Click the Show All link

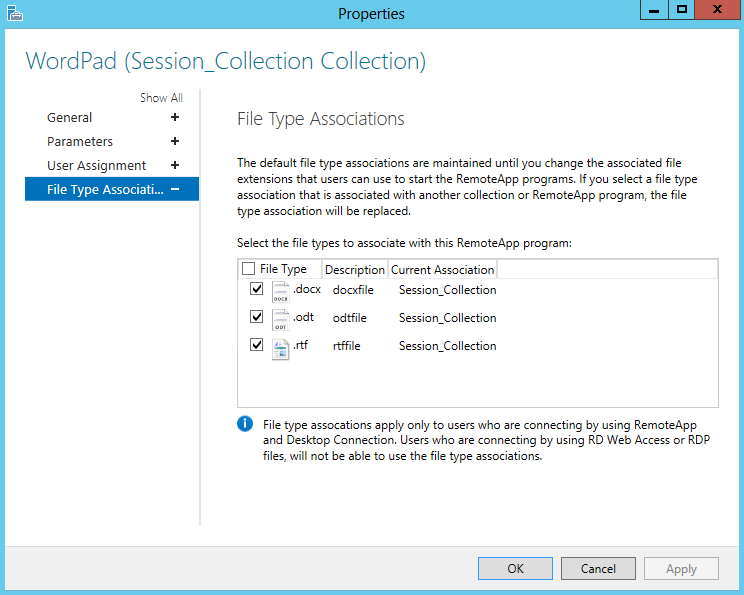(161, 98)
